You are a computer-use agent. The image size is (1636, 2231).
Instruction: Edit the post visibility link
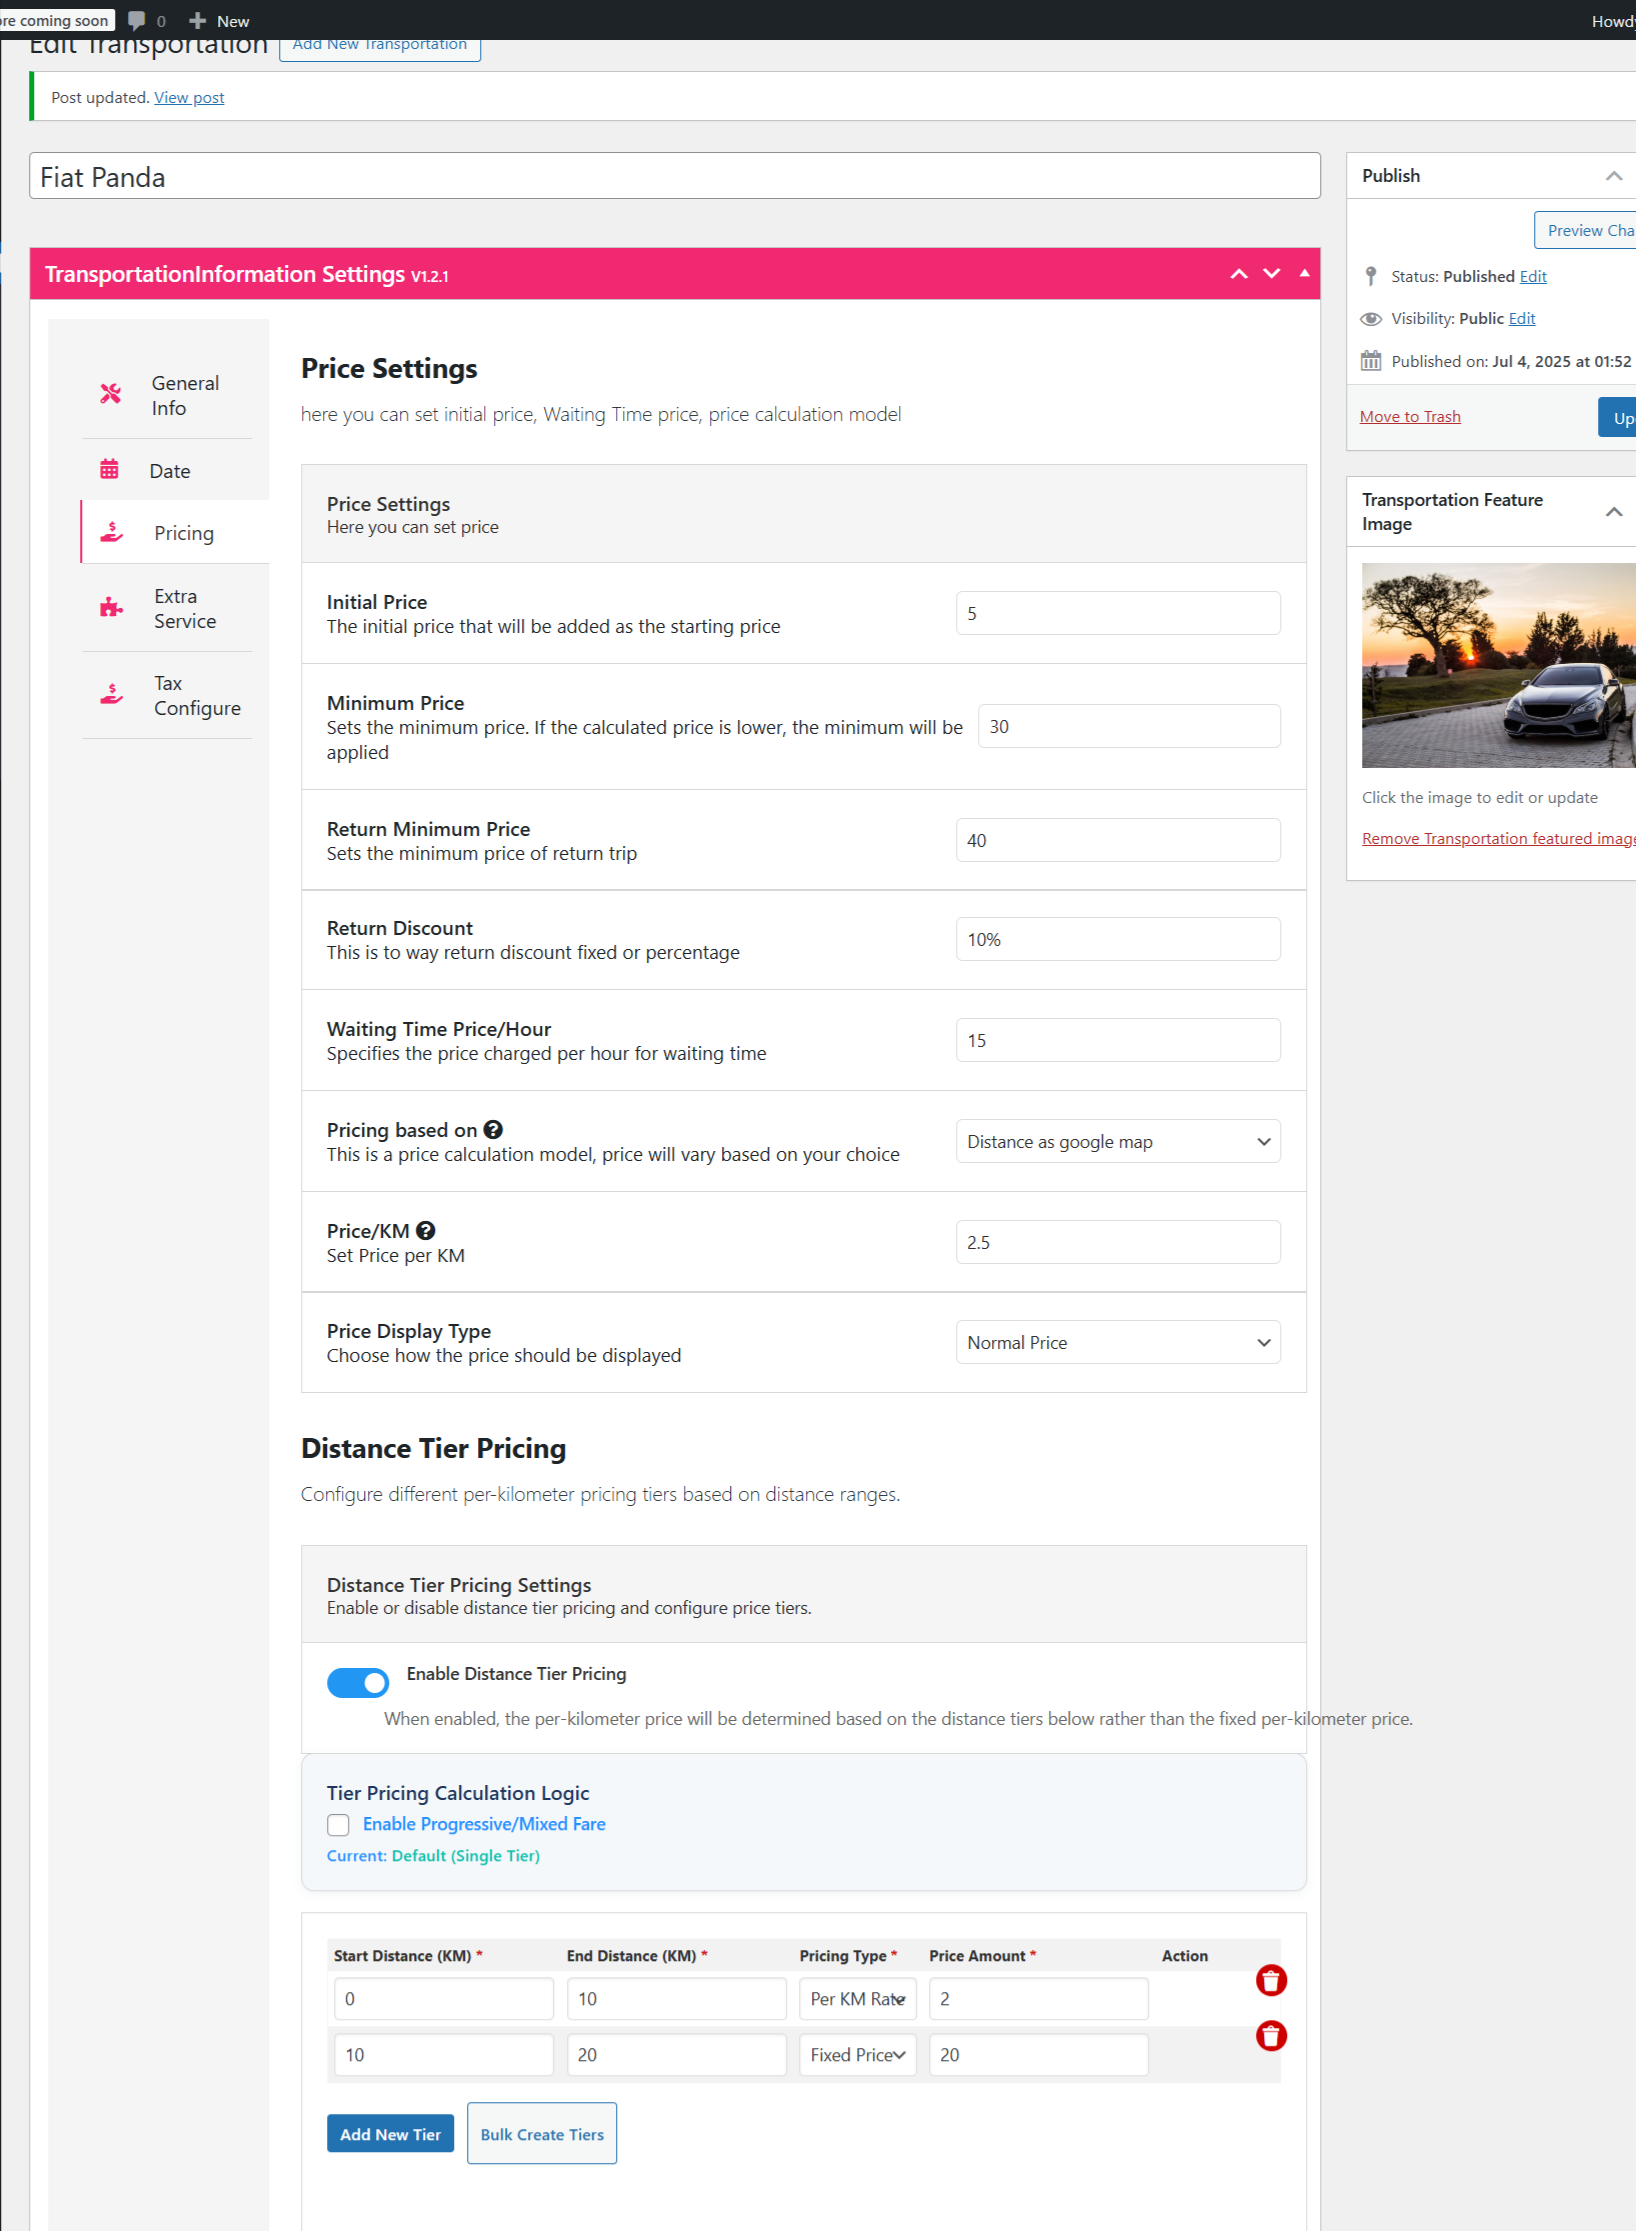(x=1522, y=319)
